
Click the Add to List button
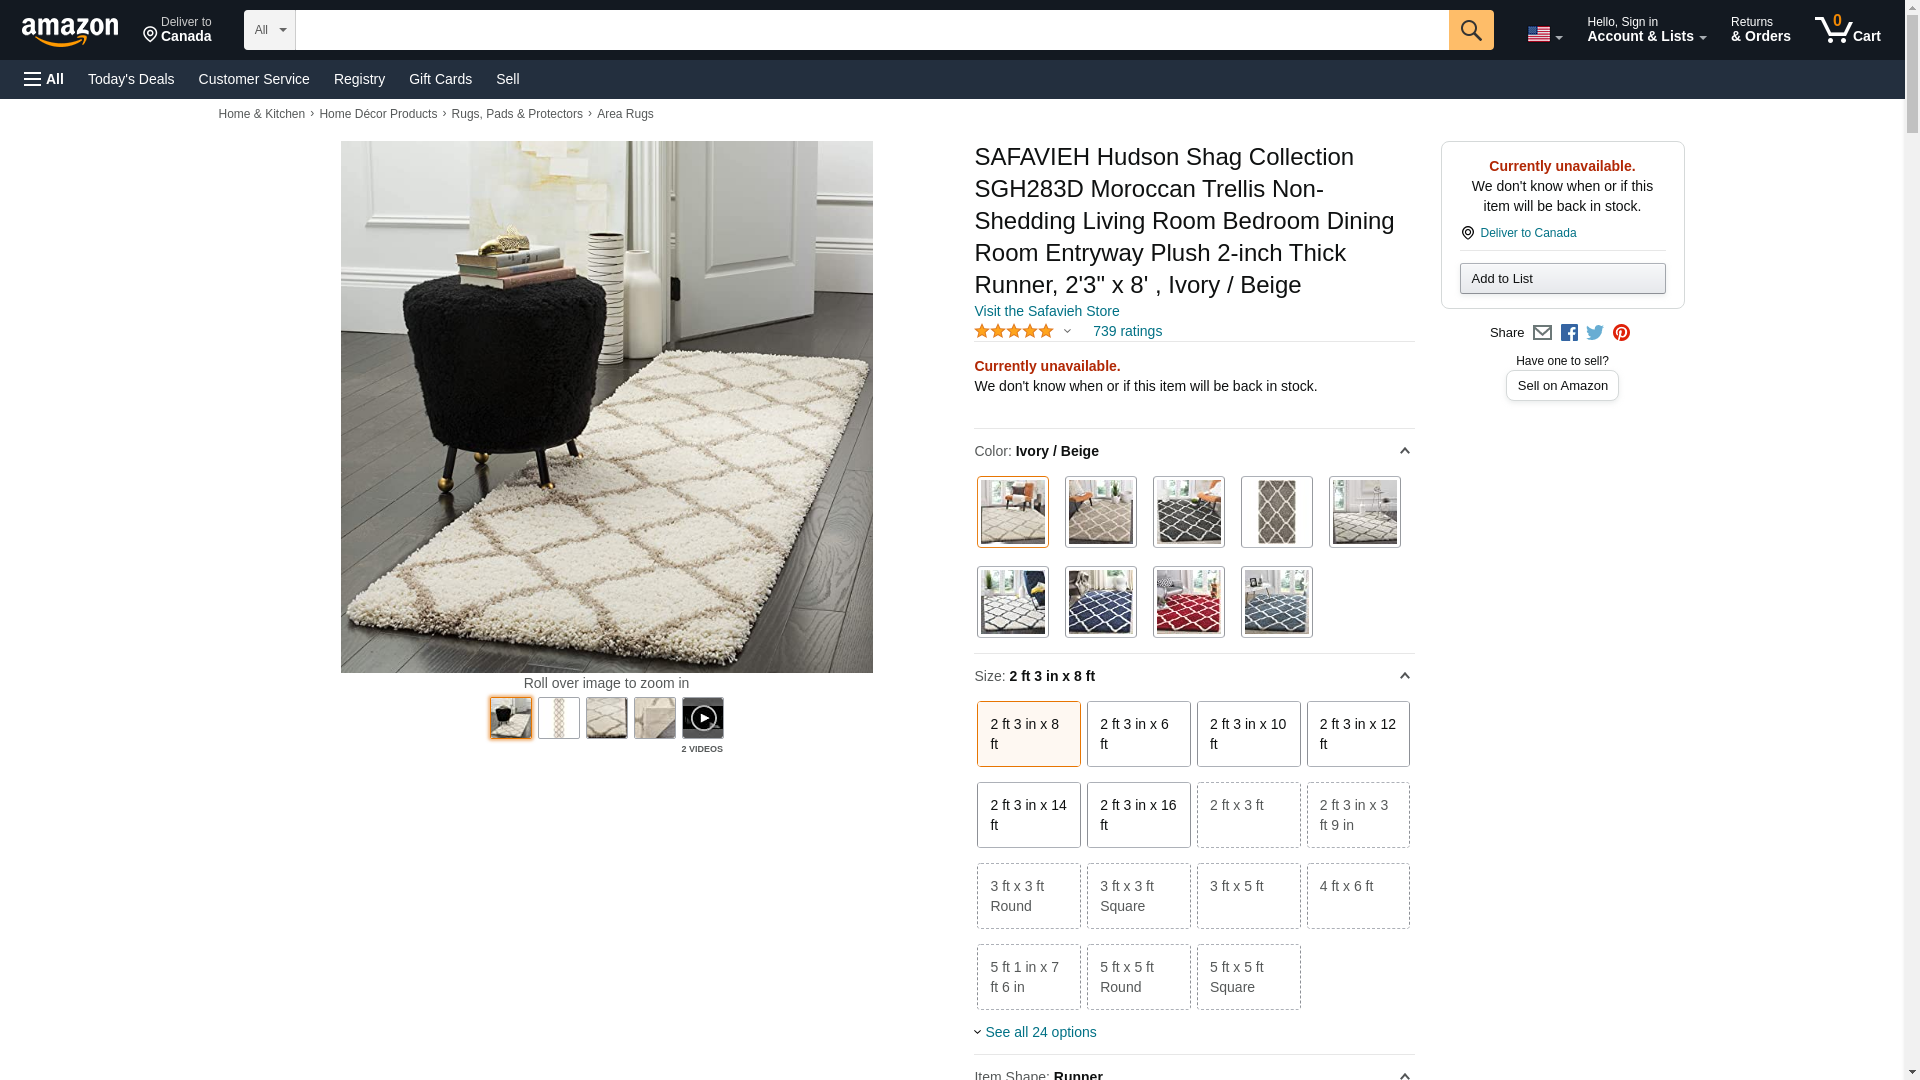1562,279
